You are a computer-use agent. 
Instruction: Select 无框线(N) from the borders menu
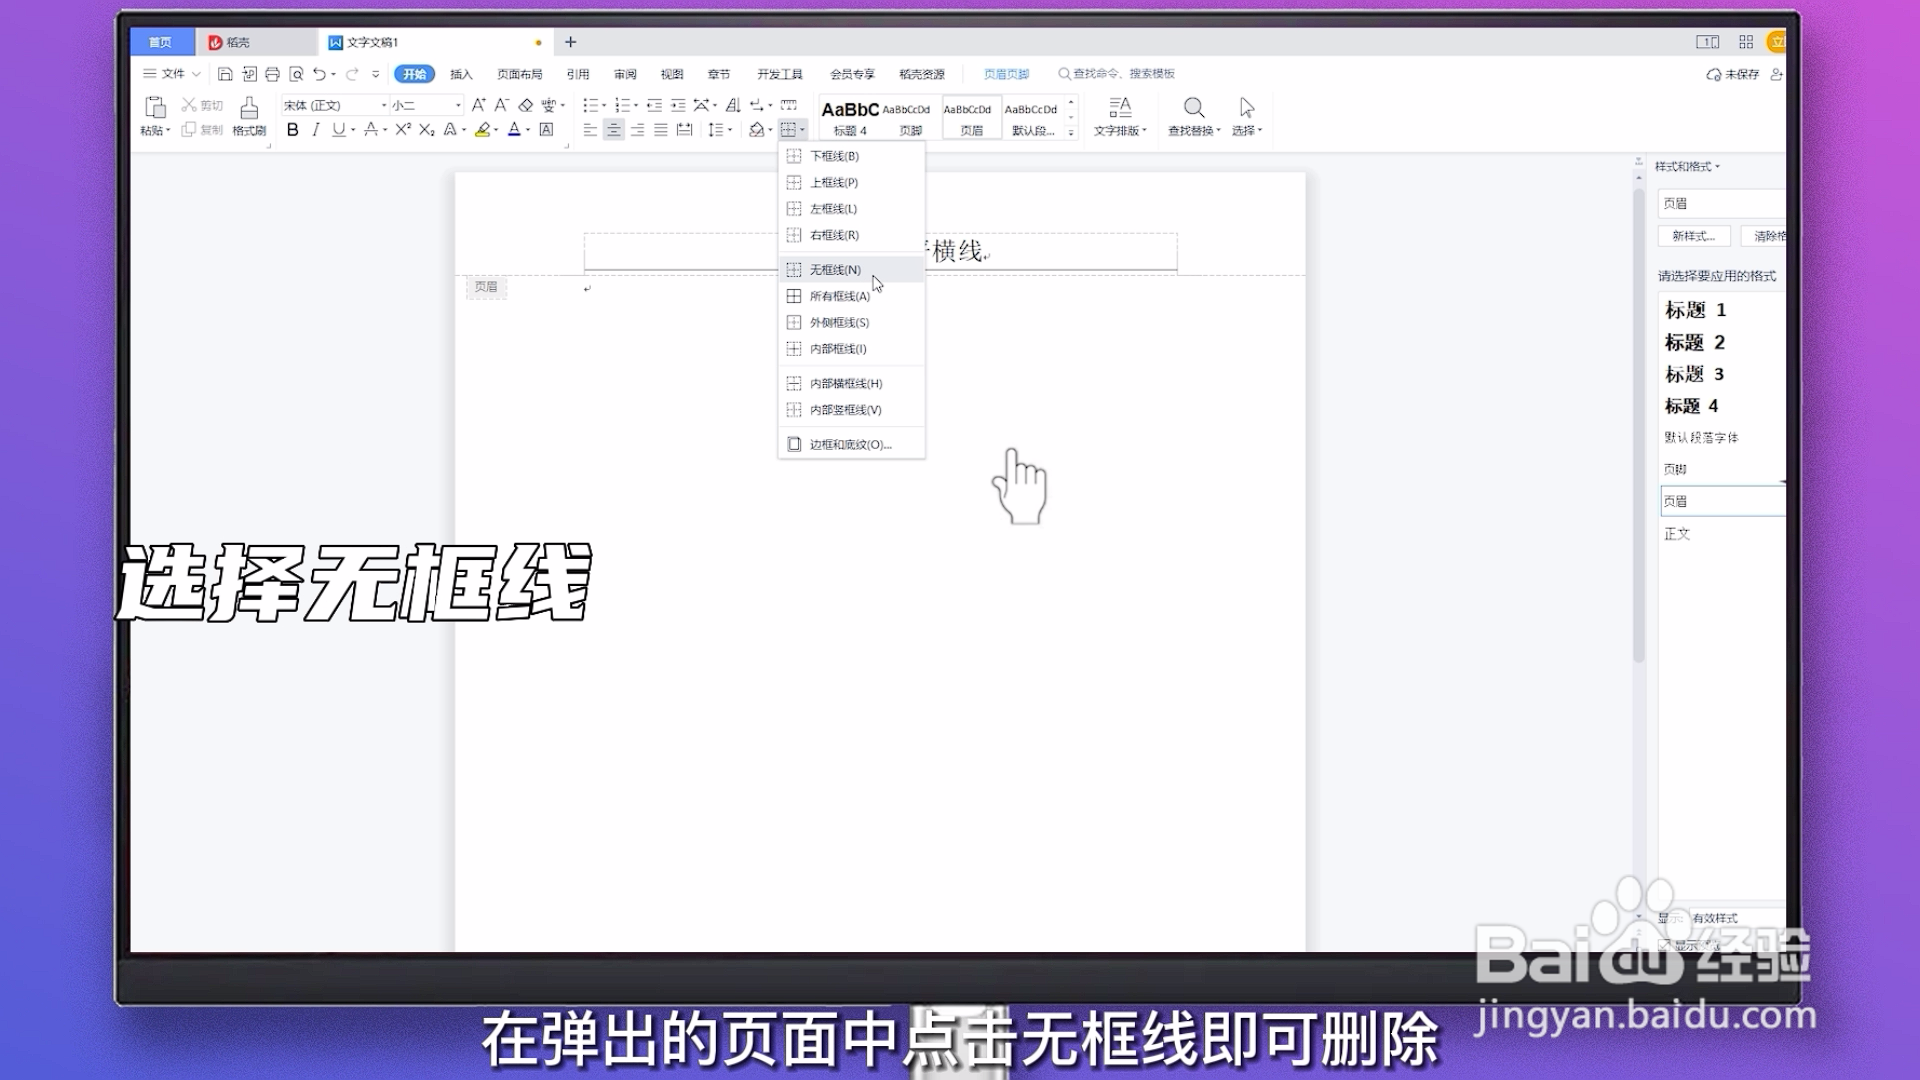834,270
